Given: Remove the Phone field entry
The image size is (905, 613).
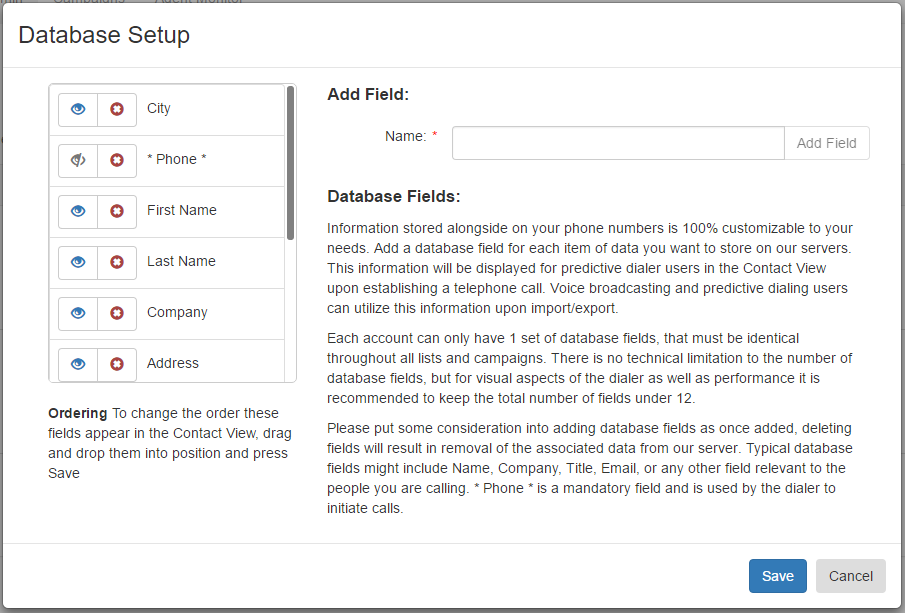Looking at the screenshot, I should pos(117,160).
